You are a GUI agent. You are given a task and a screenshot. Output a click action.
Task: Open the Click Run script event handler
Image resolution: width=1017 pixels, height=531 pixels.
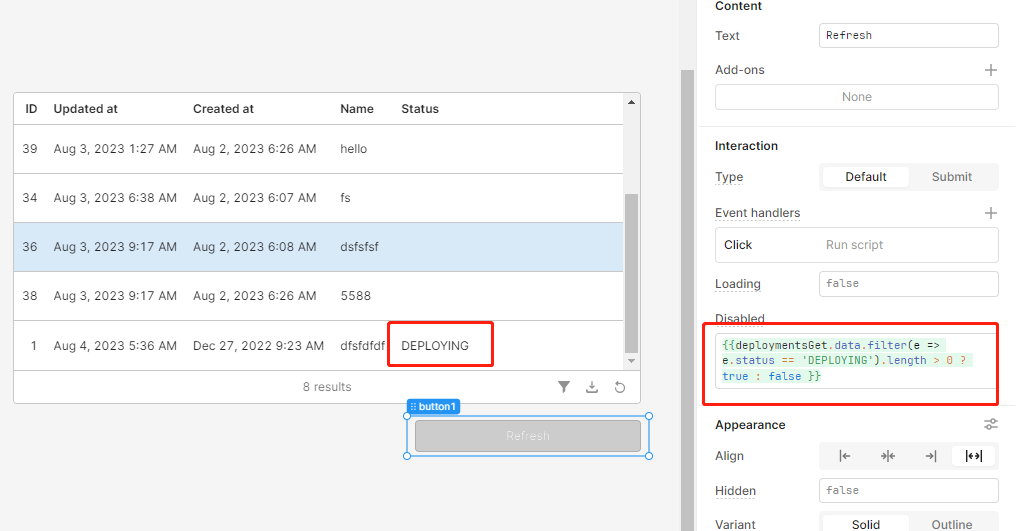(x=856, y=245)
